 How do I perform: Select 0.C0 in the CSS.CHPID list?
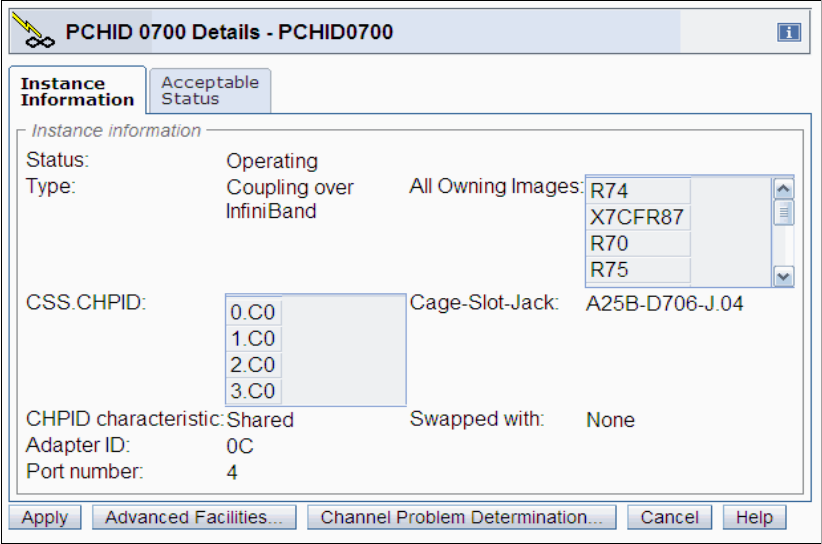[252, 312]
